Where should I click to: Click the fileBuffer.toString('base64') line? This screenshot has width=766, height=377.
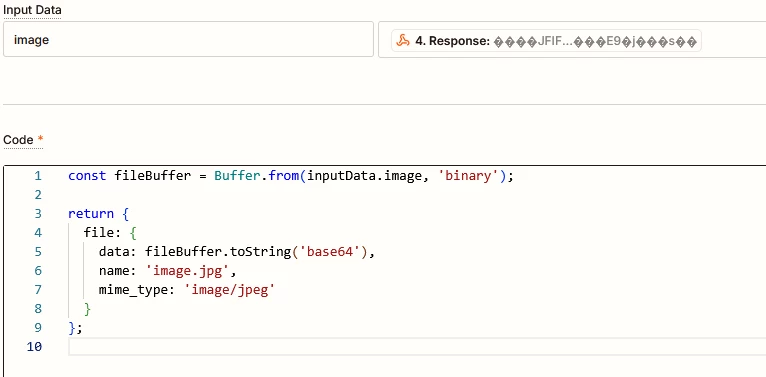[236, 252]
